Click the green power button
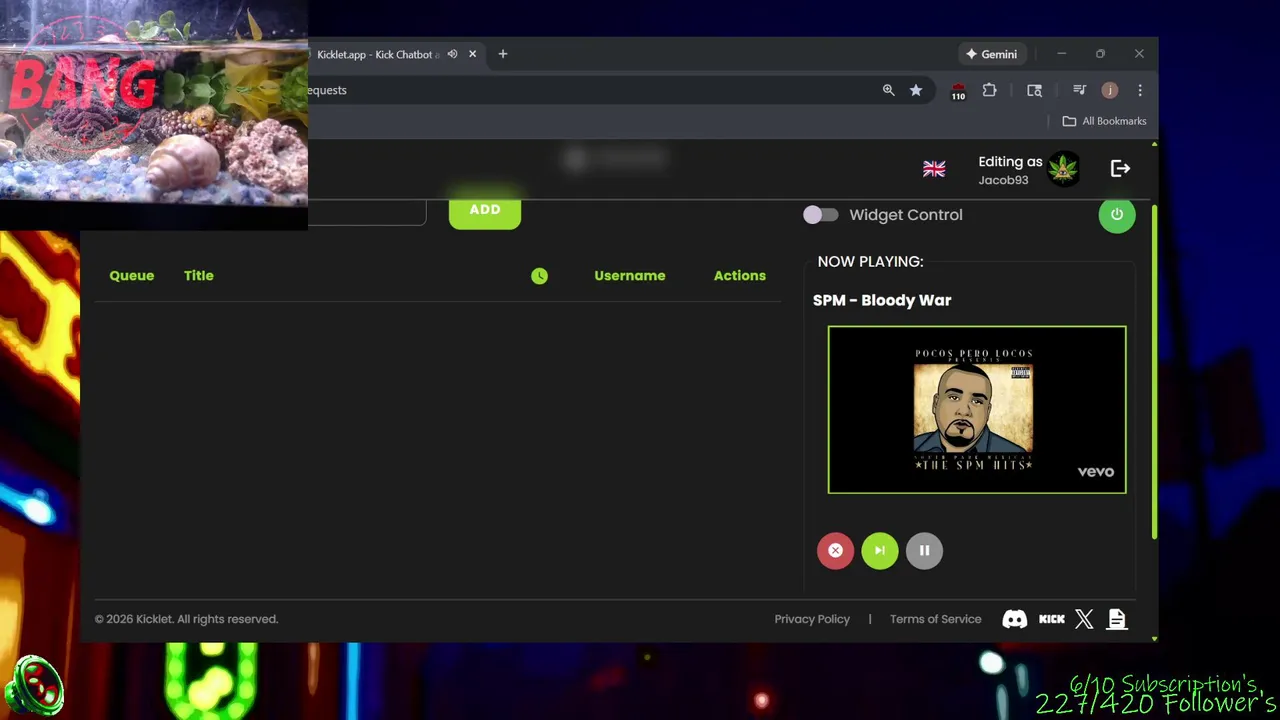 point(1117,215)
